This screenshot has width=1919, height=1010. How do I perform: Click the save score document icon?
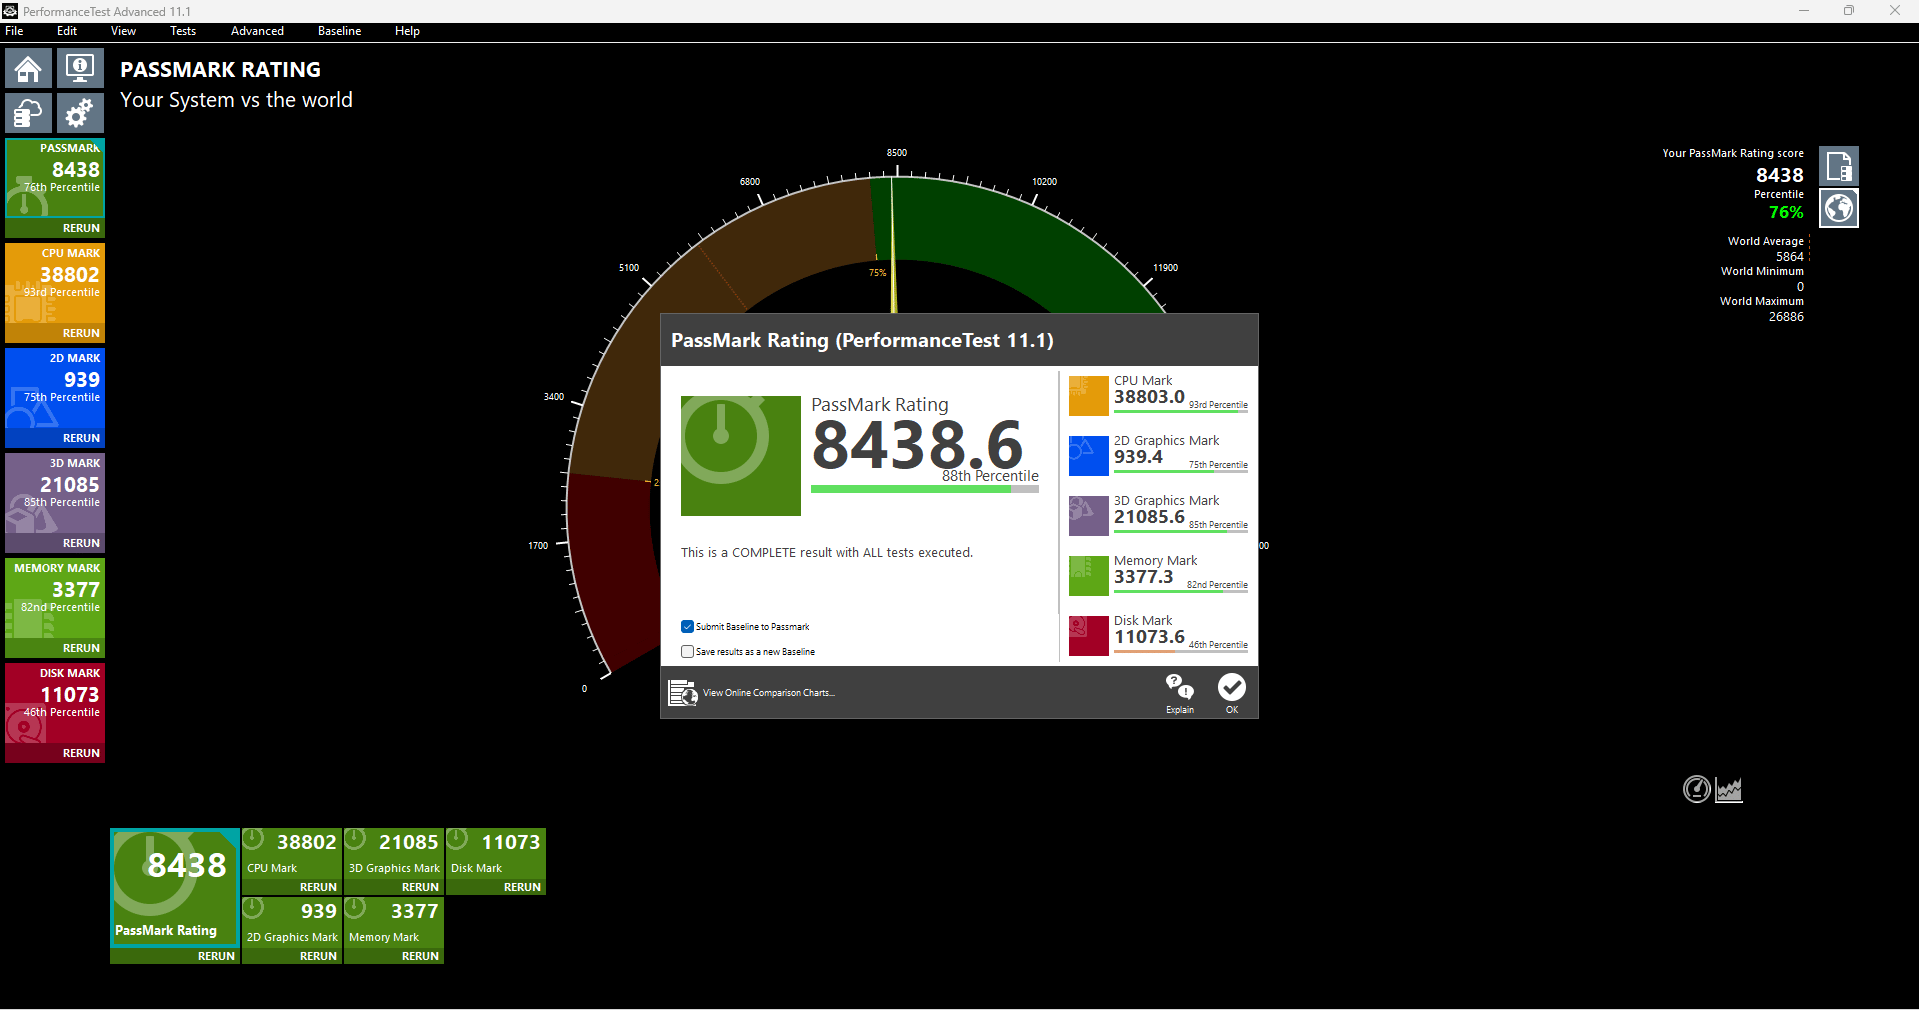click(1838, 166)
